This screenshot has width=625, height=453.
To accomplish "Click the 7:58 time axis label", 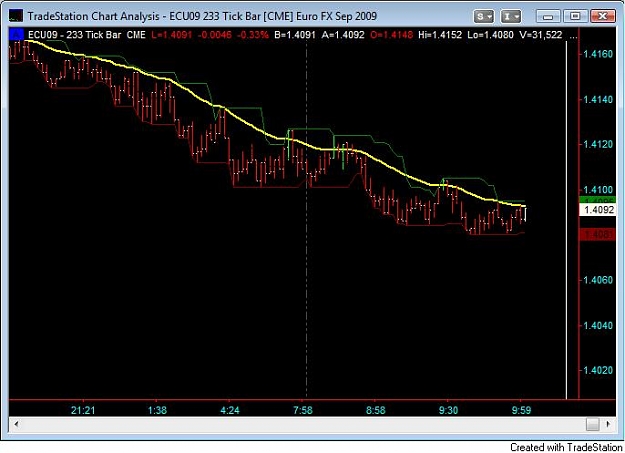I will (x=303, y=410).
